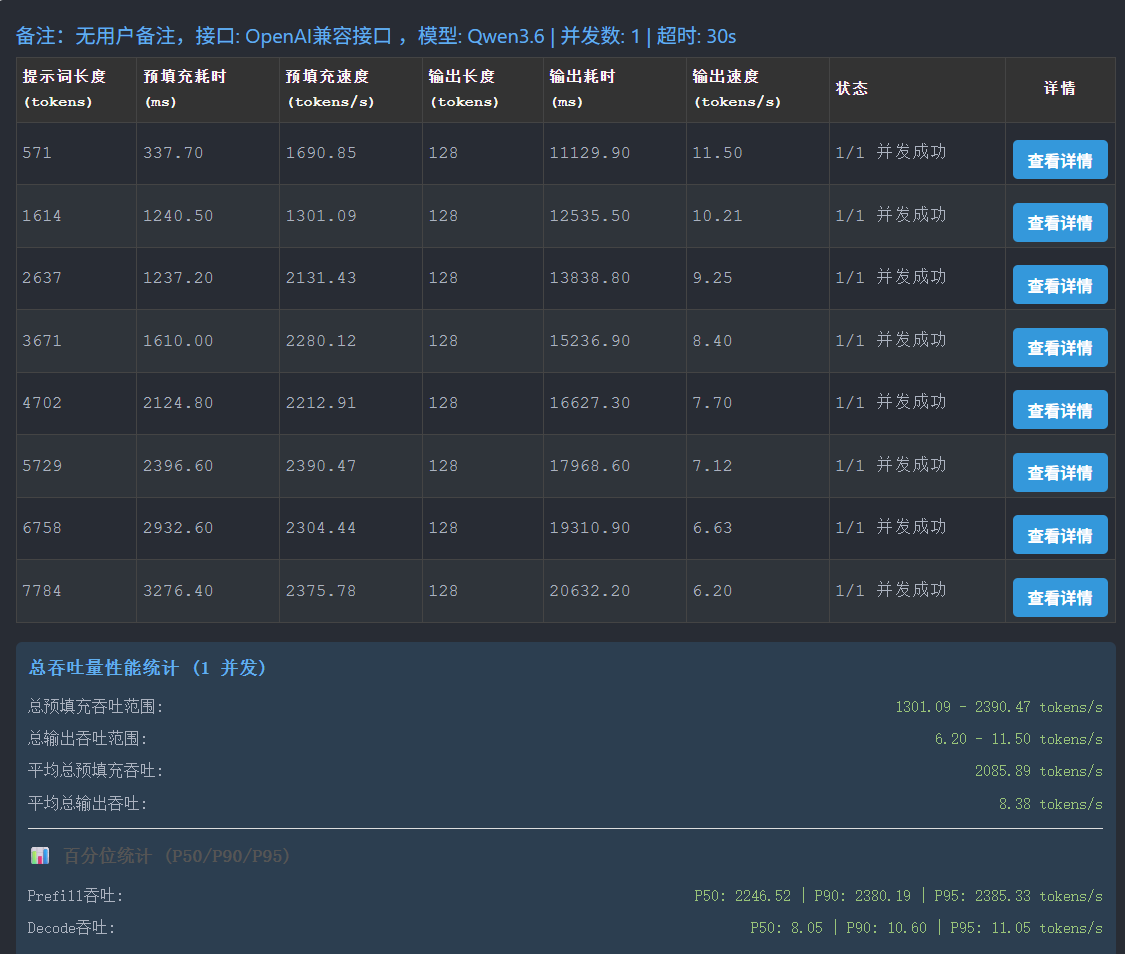Screen dimensions: 1125x954
Task: Click the prefill speed value 1301.09 in table
Action: pos(321,216)
